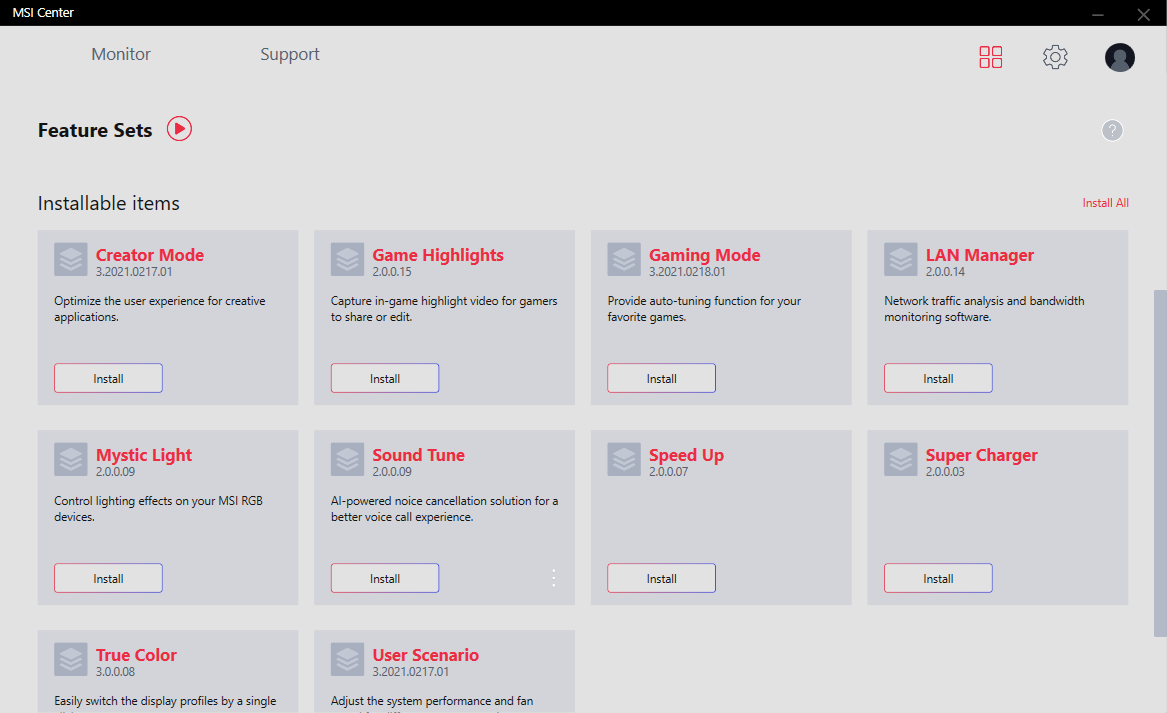
Task: Click the Feature Sets heading
Action: pos(95,130)
